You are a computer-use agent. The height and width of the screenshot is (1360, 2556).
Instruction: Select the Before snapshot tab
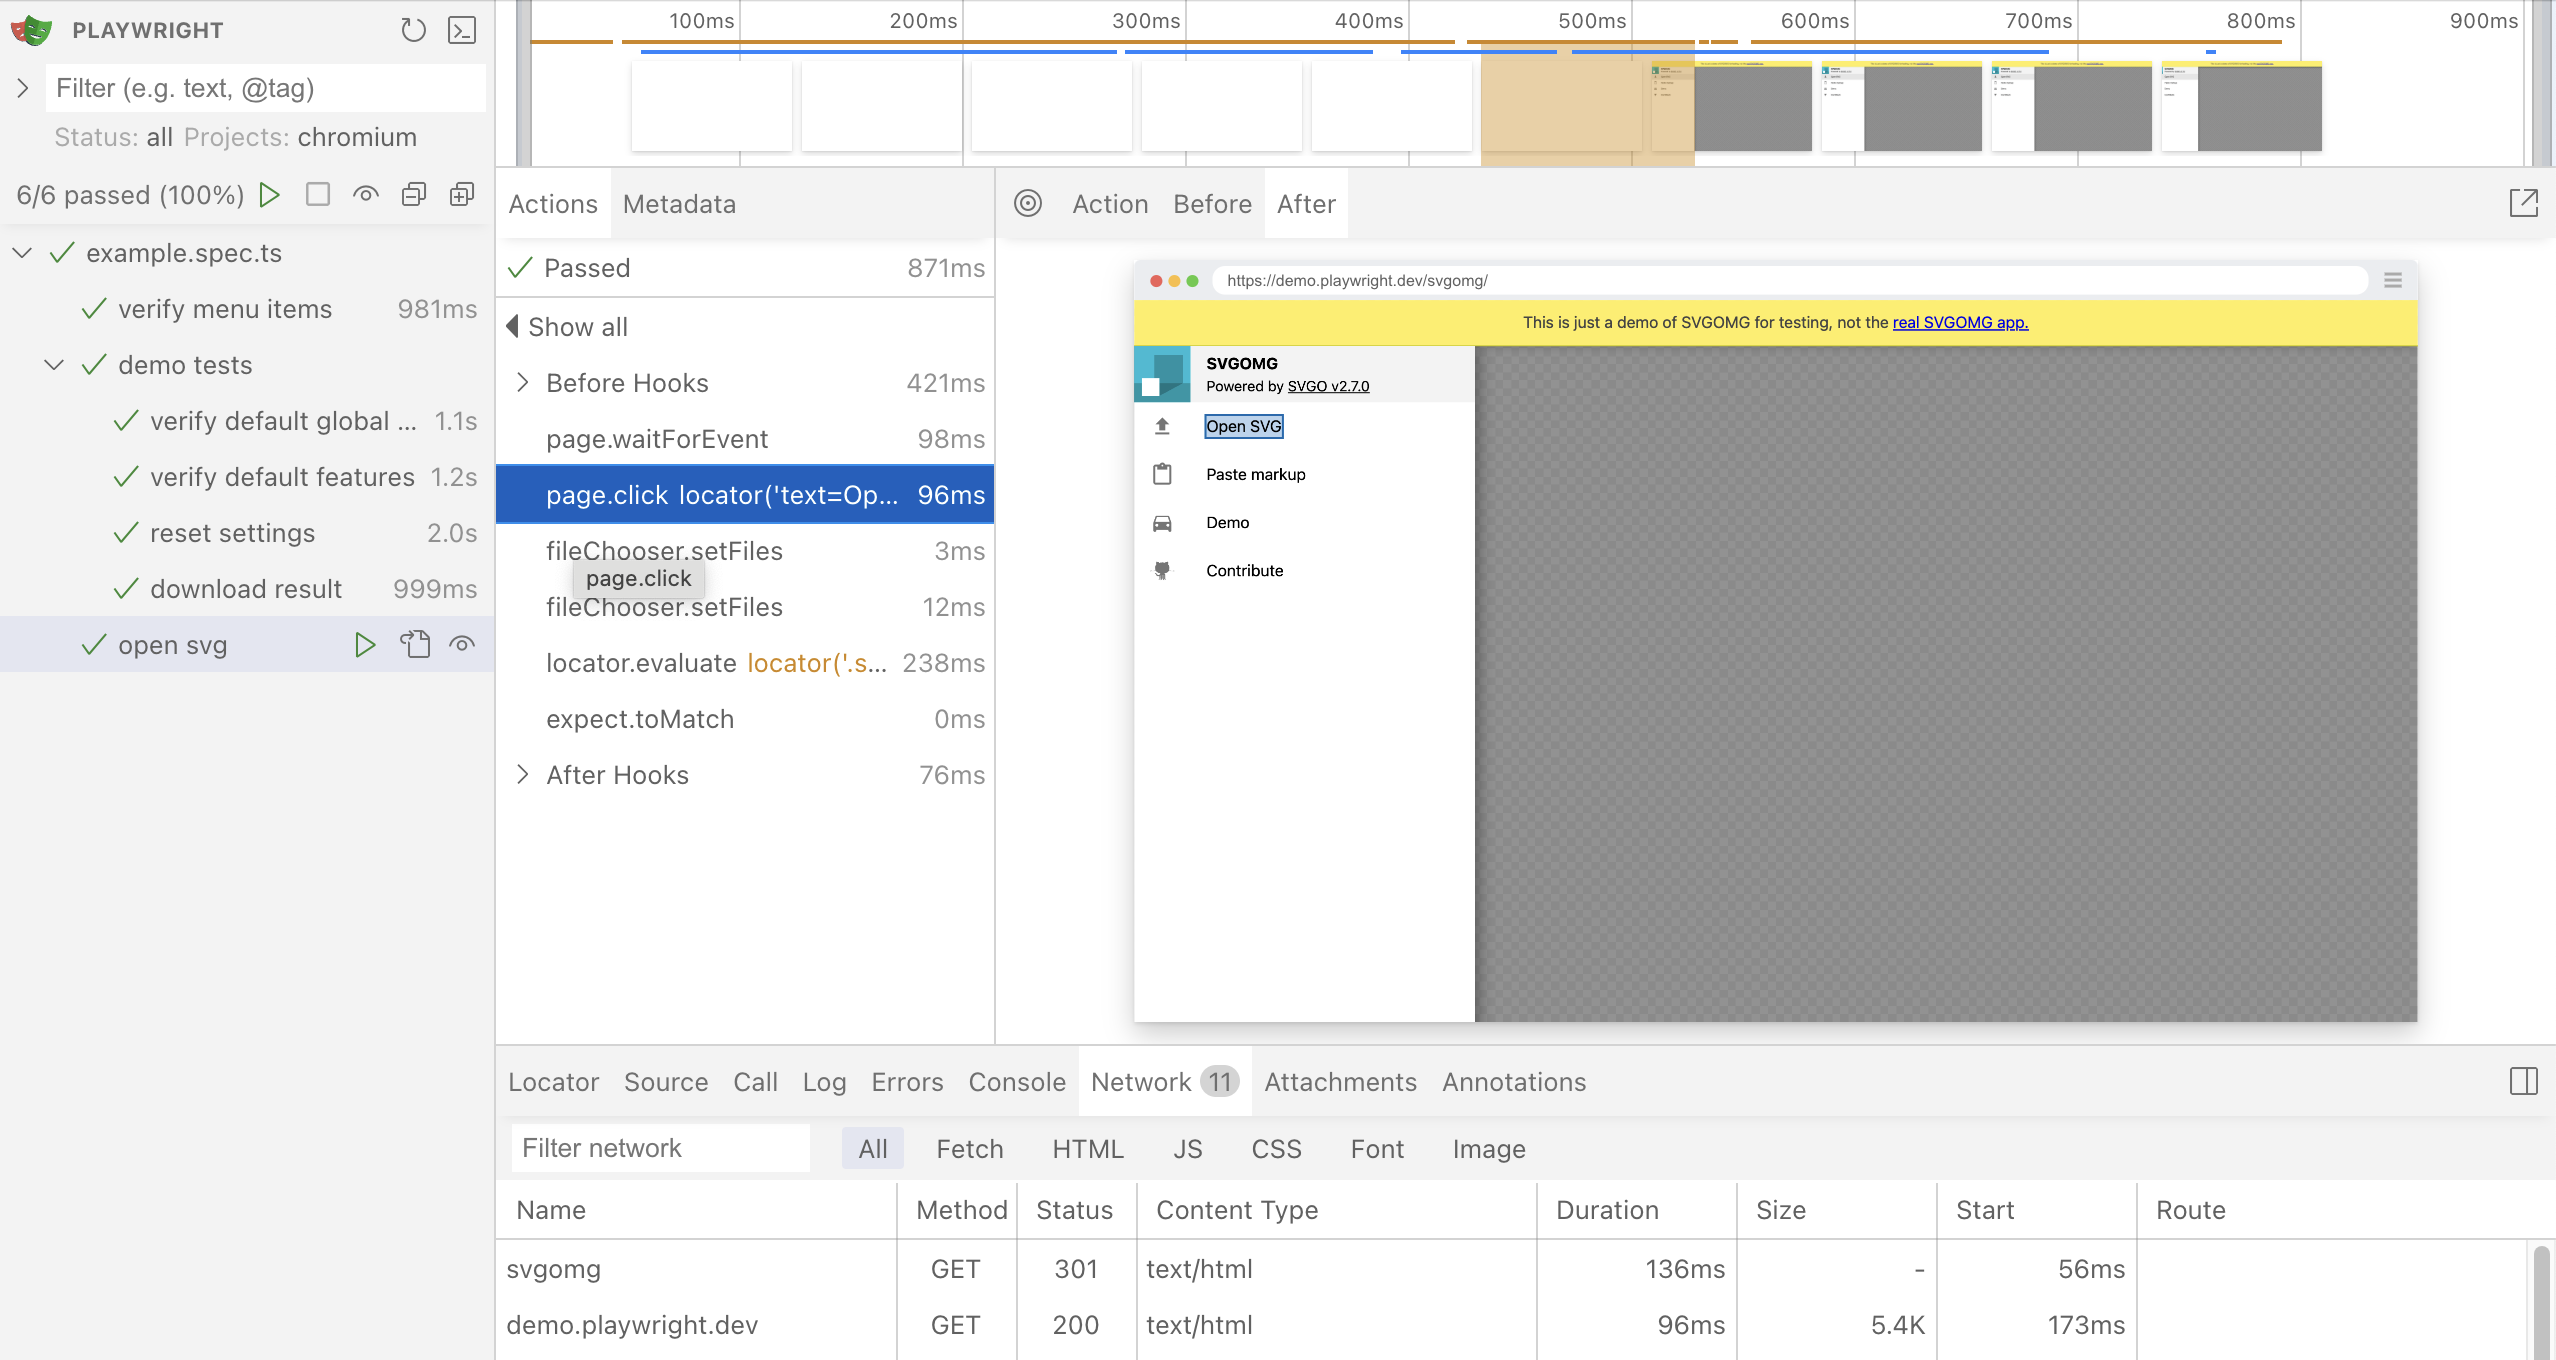coord(1212,204)
